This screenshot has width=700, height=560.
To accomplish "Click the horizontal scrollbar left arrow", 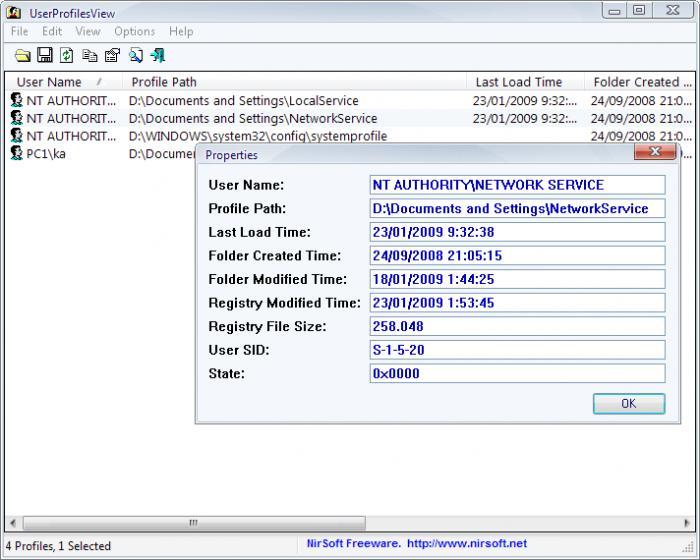I will [x=13, y=522].
